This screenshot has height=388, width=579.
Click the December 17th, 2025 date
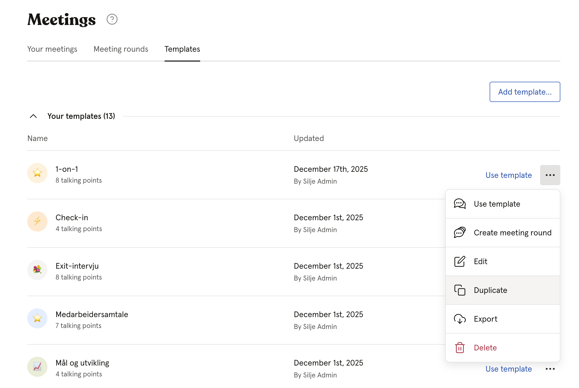pyautogui.click(x=331, y=169)
